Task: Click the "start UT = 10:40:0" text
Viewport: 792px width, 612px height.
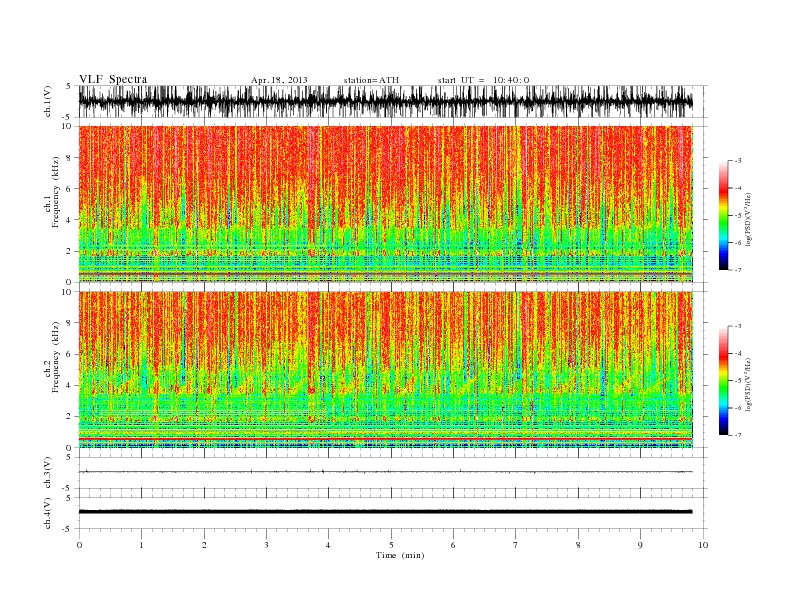Action: pyautogui.click(x=483, y=80)
